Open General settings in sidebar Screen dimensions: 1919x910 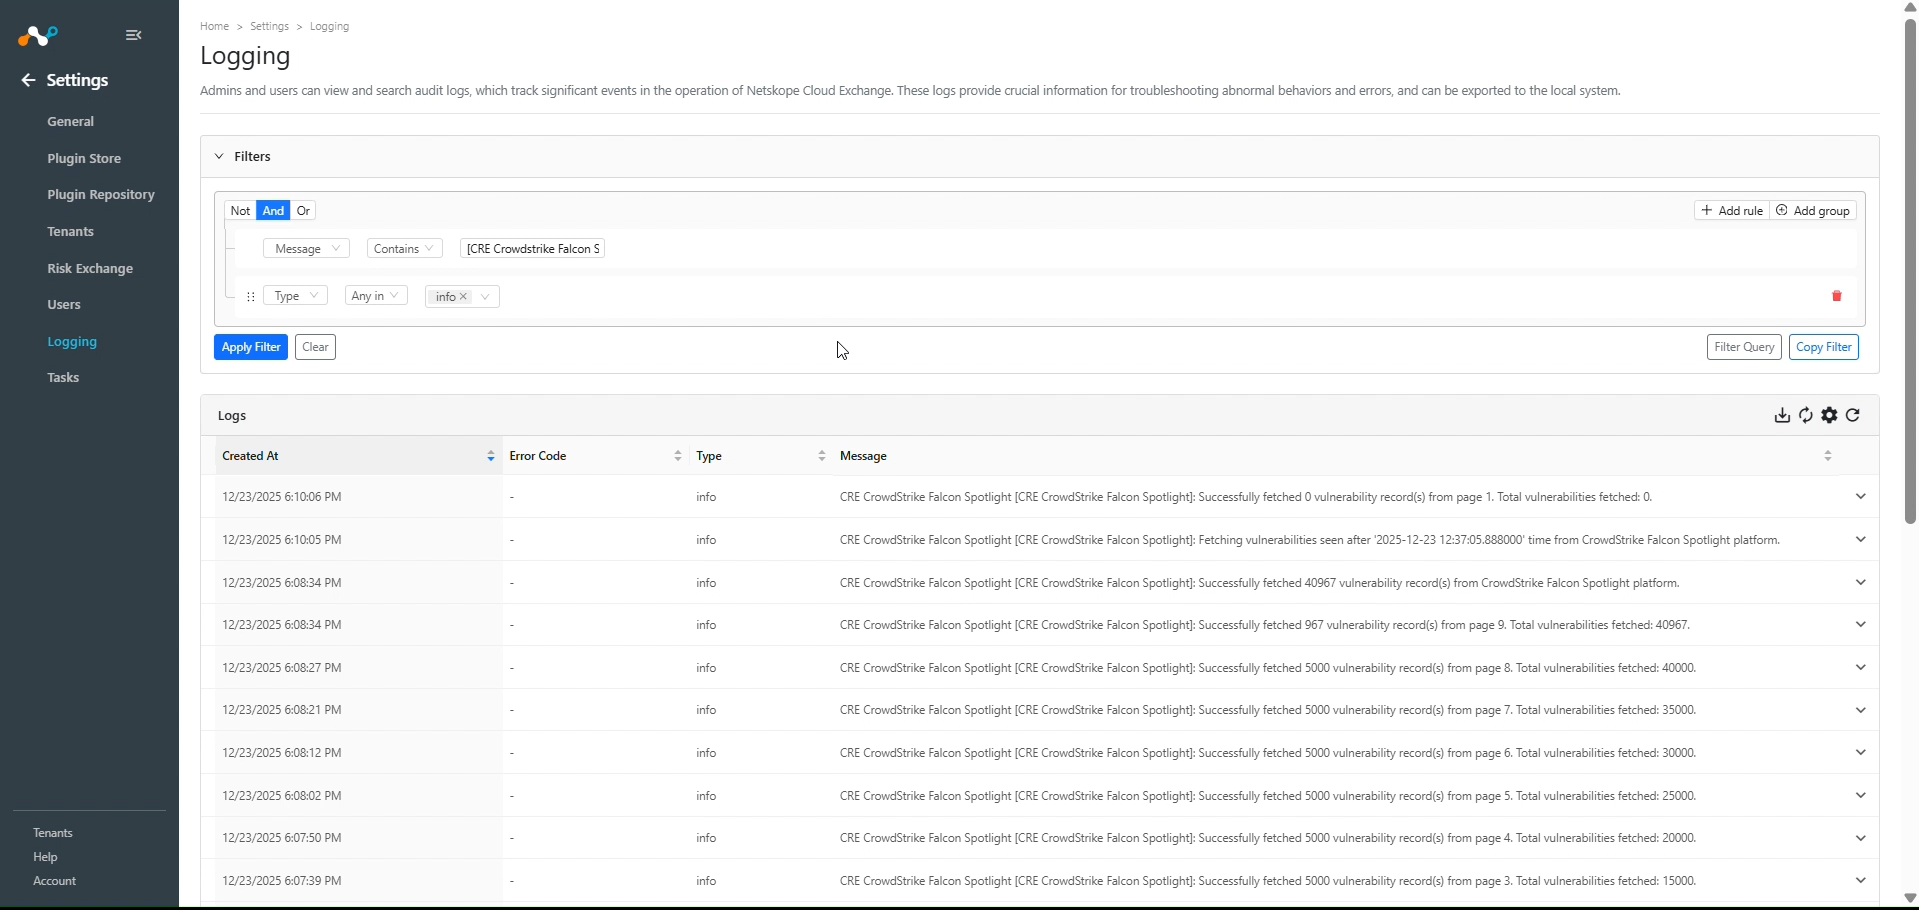[x=71, y=122]
